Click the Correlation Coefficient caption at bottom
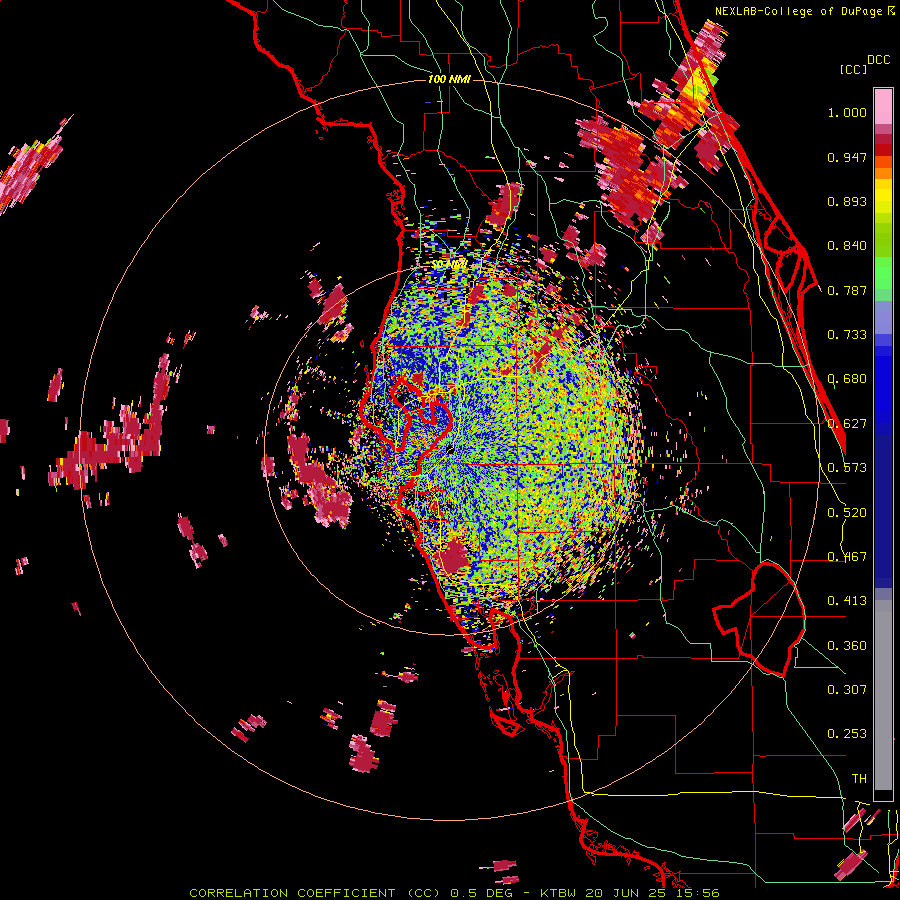This screenshot has width=900, height=900. tap(454, 893)
